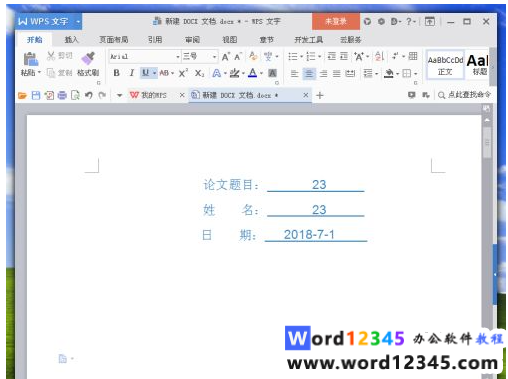Click the Copy icon

pyautogui.click(x=51, y=73)
